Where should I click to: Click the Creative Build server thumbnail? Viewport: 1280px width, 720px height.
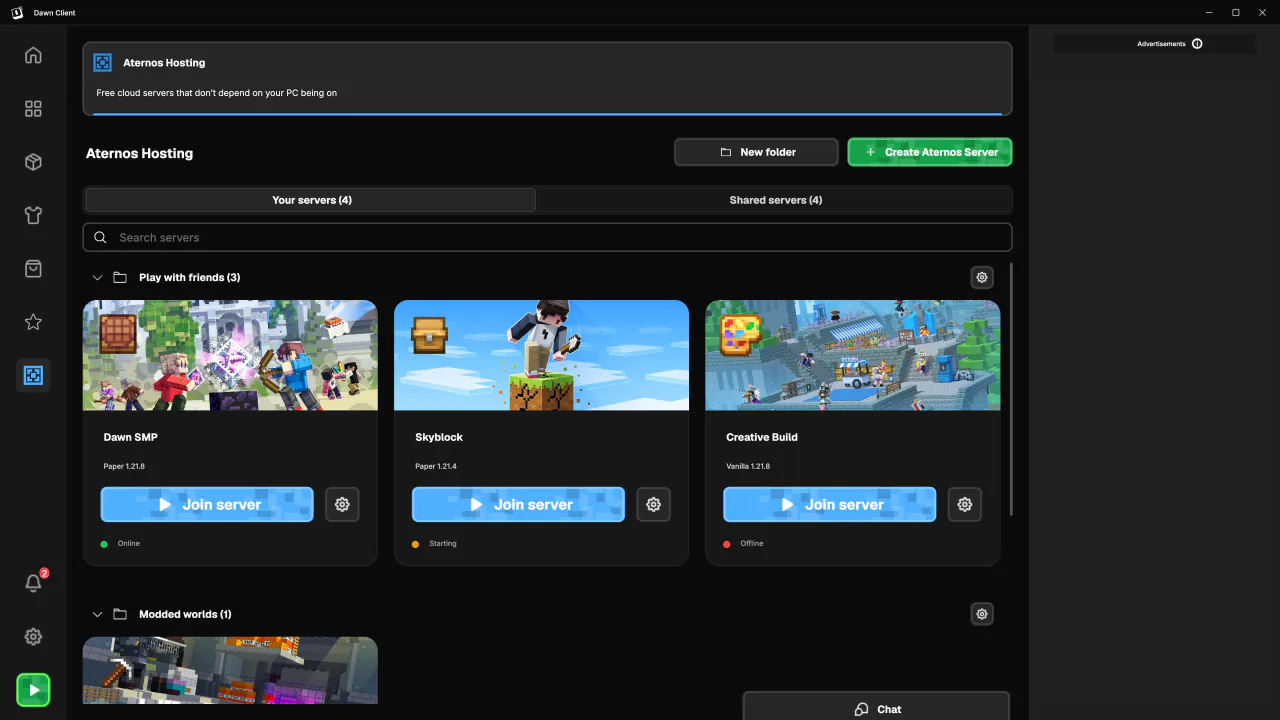pyautogui.click(x=853, y=355)
